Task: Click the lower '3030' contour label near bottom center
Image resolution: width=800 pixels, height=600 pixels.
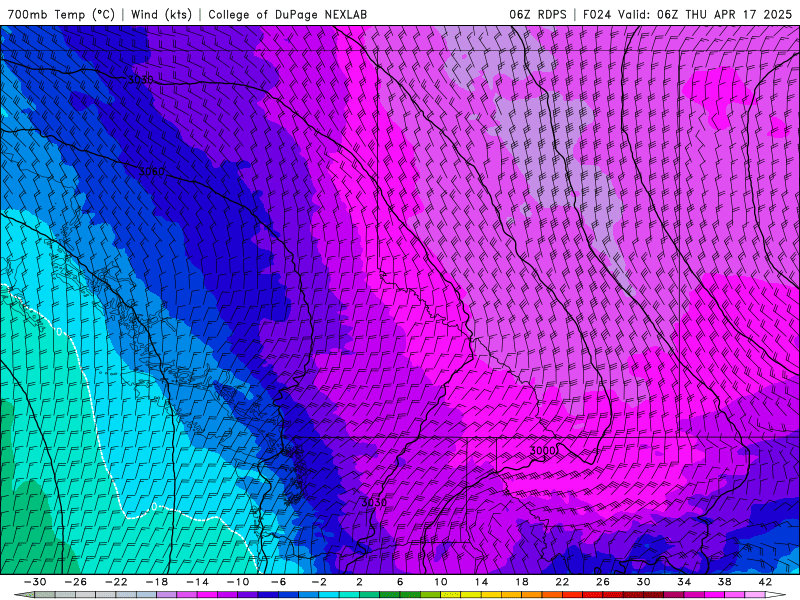Action: 374,503
